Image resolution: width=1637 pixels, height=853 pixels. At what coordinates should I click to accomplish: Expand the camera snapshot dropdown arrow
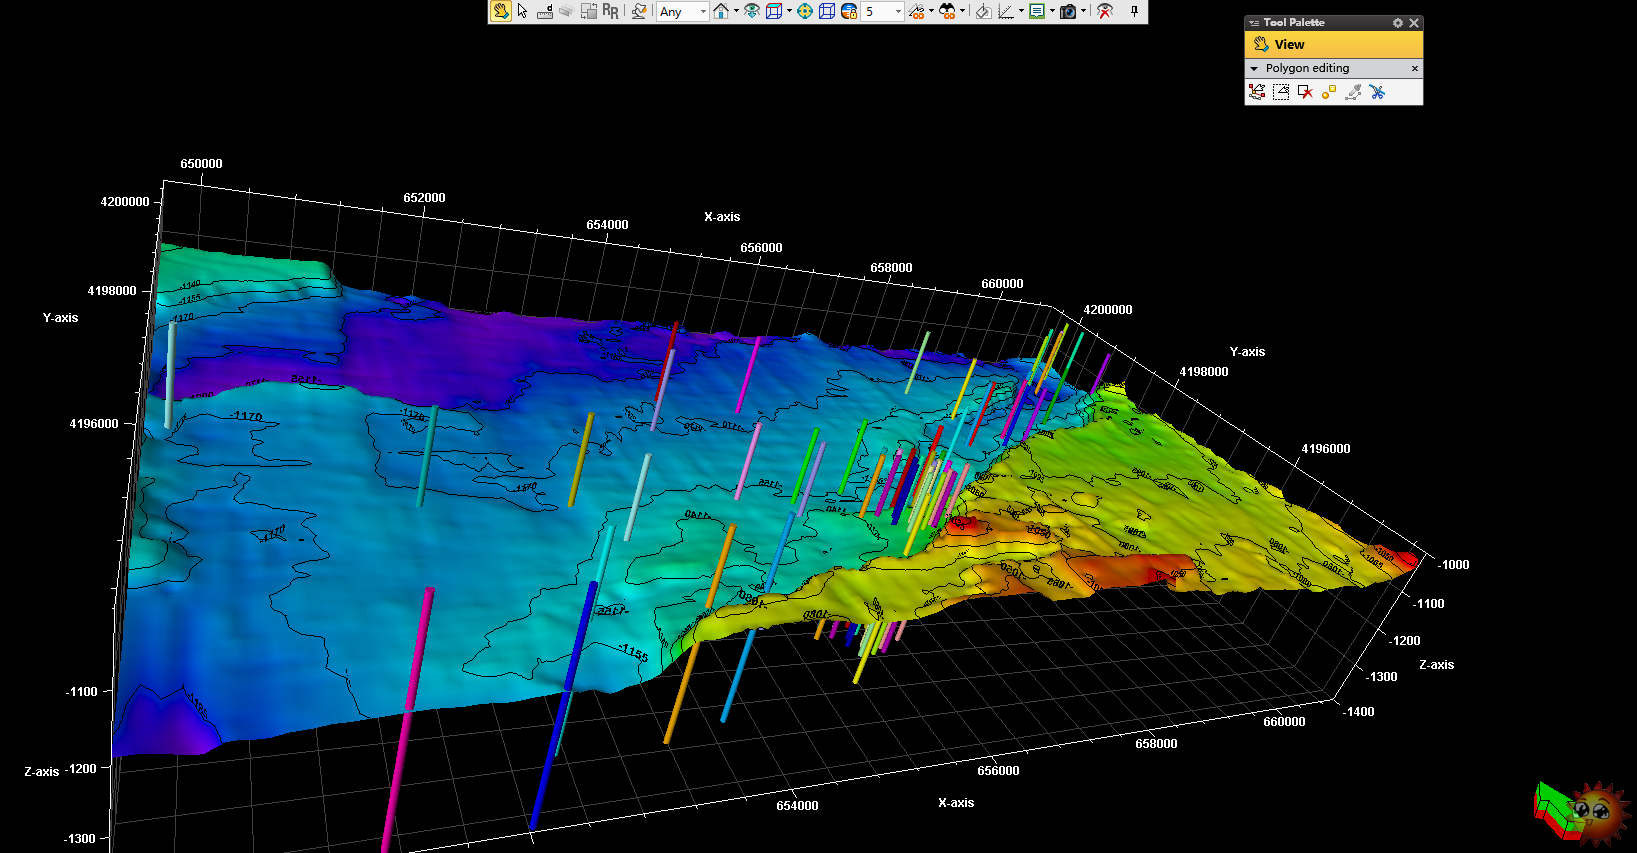tap(1083, 11)
